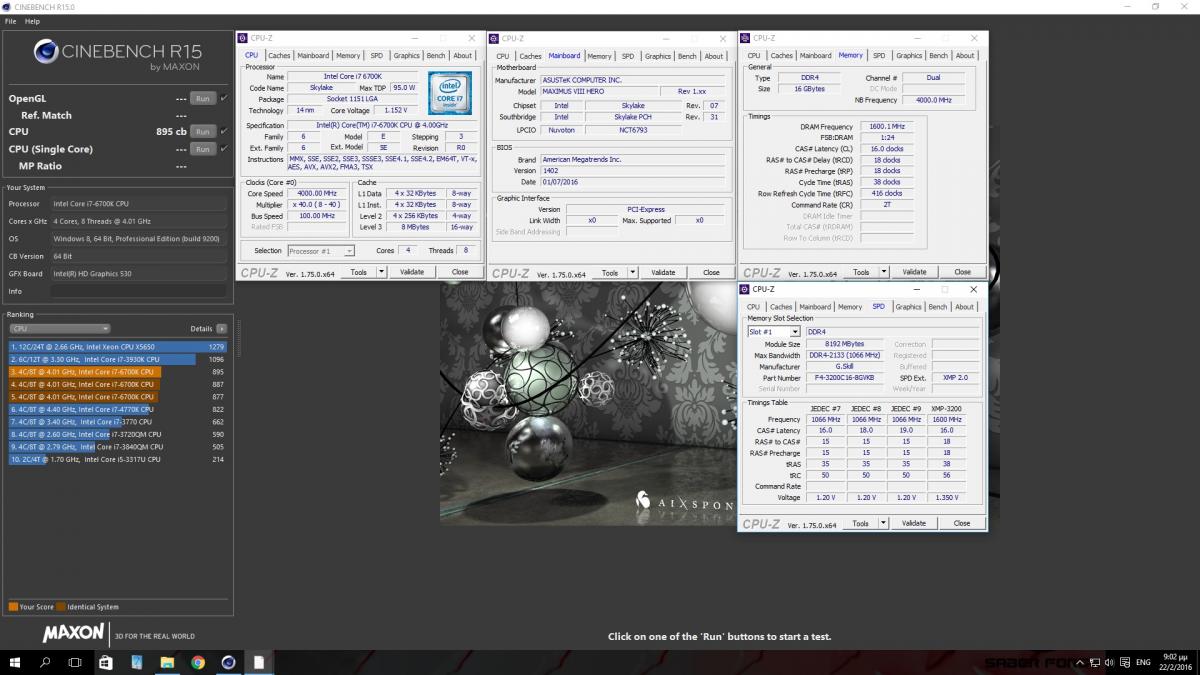Screen dimensions: 1200x675
Task: Select SPD tab in Memory CPU-Z window
Action: [878, 56]
